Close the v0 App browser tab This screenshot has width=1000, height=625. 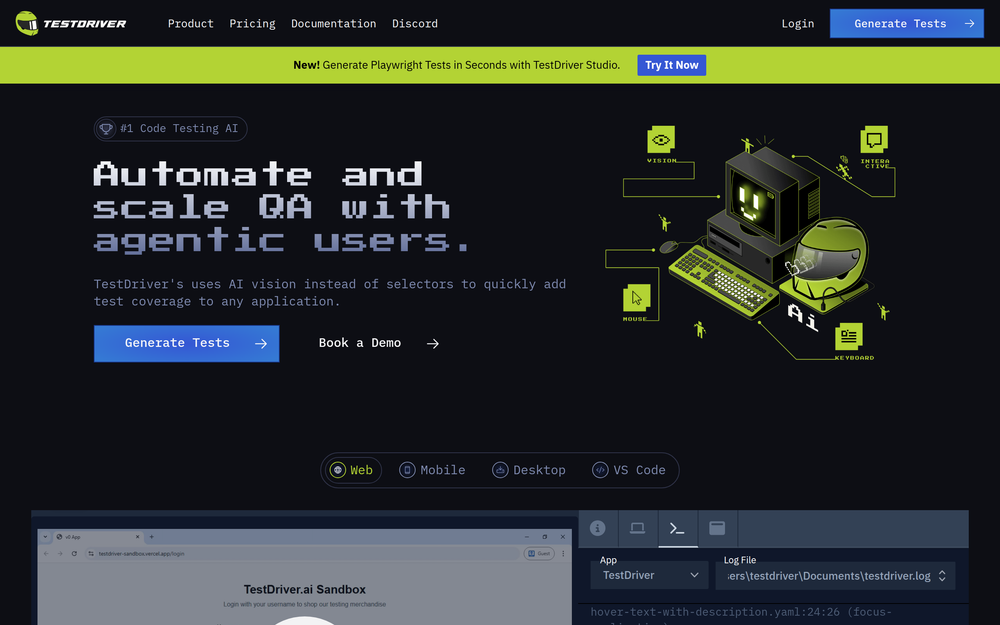coord(137,537)
